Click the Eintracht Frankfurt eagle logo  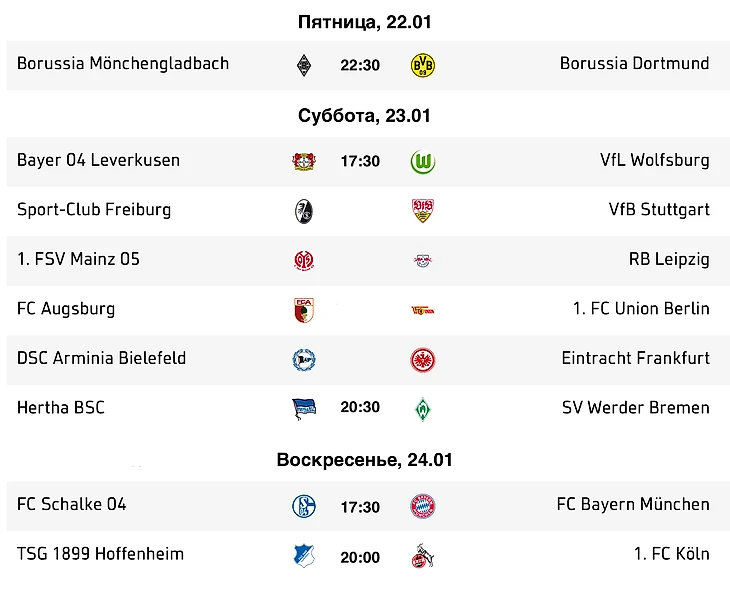[423, 360]
